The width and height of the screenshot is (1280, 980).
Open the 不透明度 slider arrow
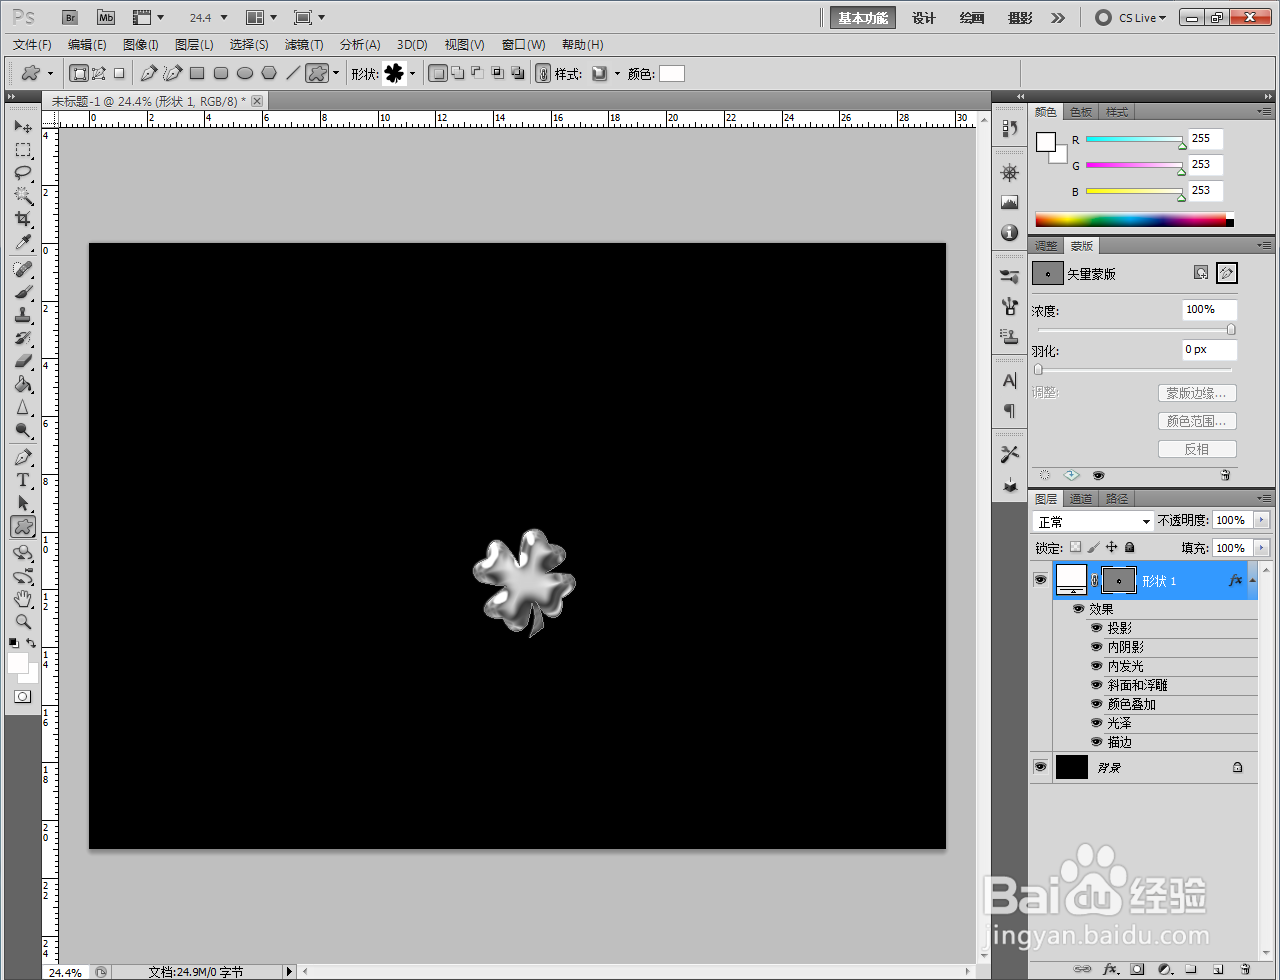coord(1261,521)
